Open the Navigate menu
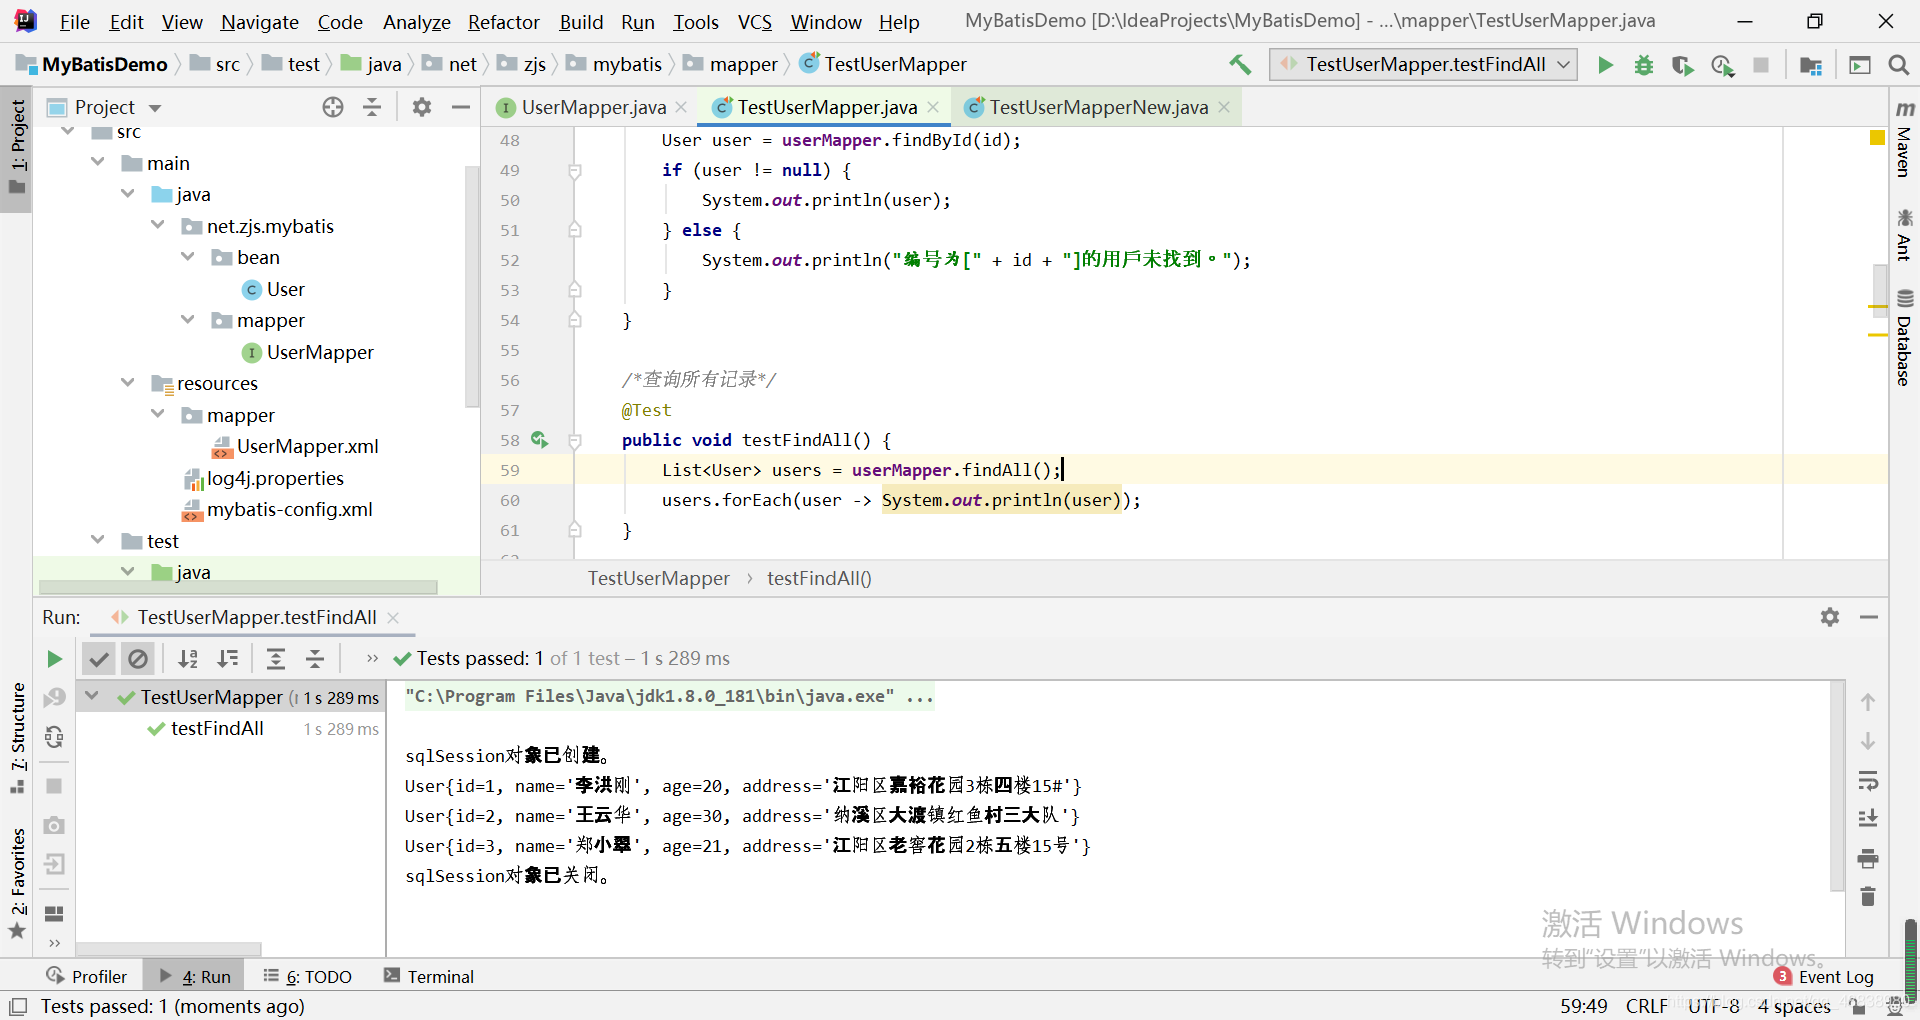Screen dimensions: 1920x1020 [260, 22]
